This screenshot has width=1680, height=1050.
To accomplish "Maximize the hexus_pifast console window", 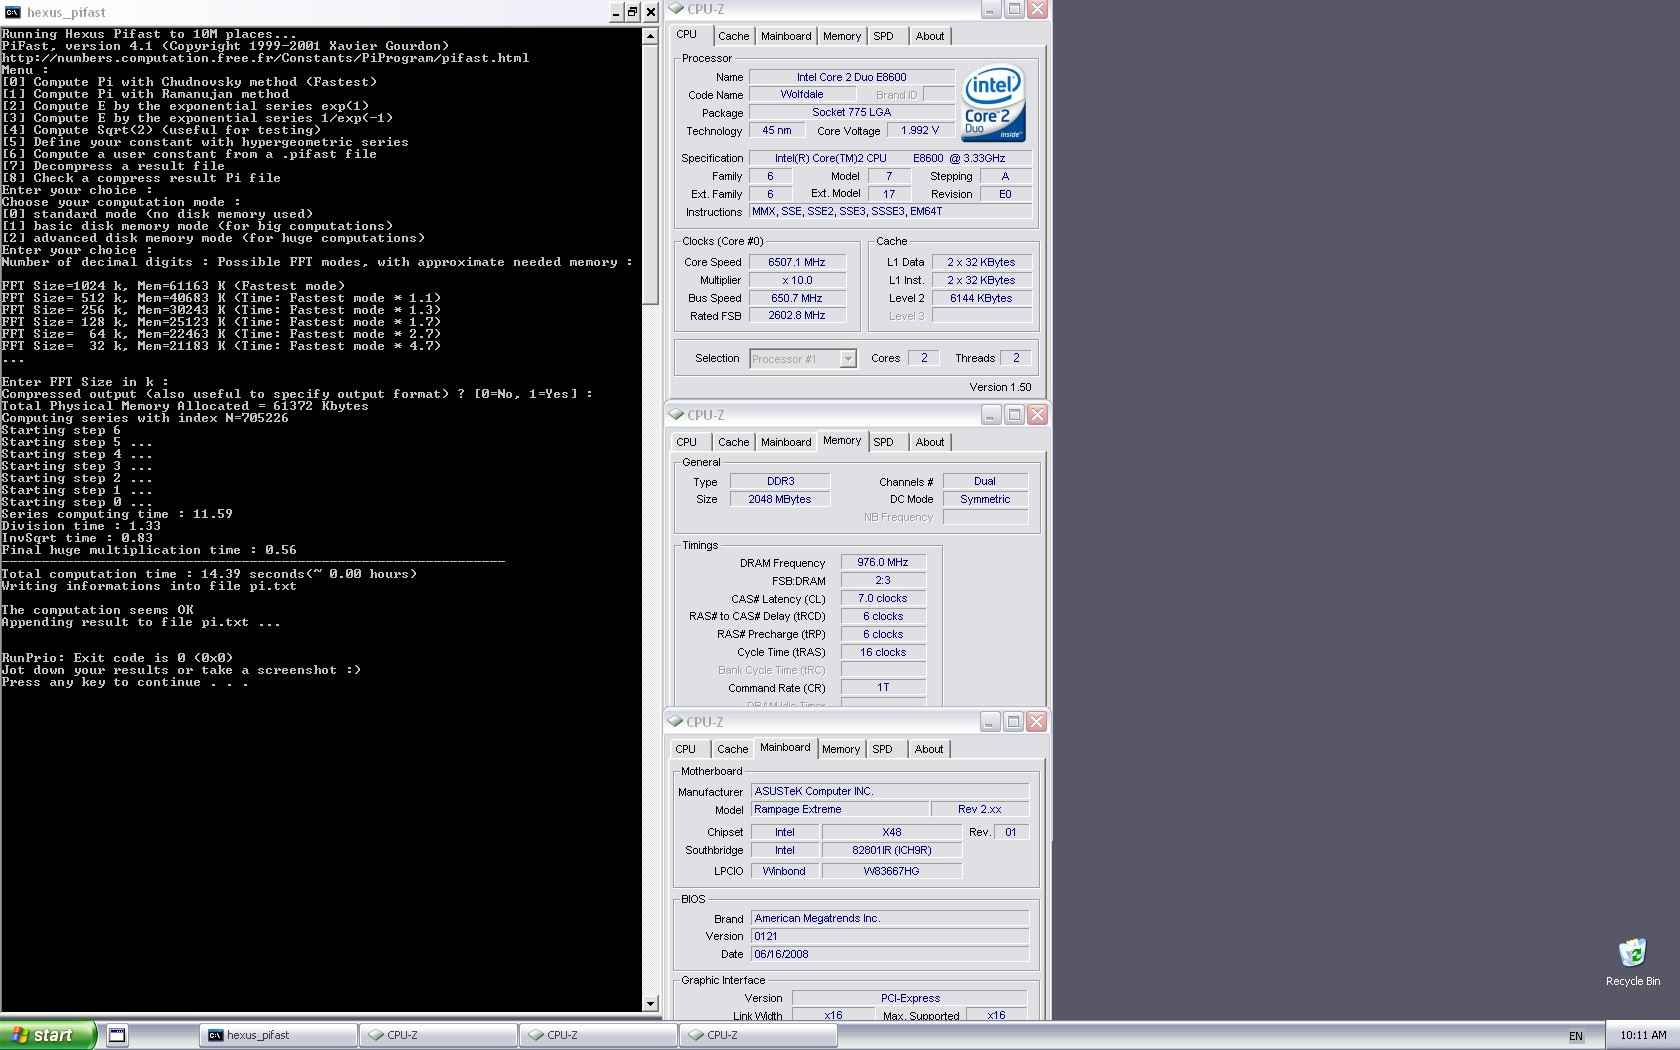I will click(633, 12).
